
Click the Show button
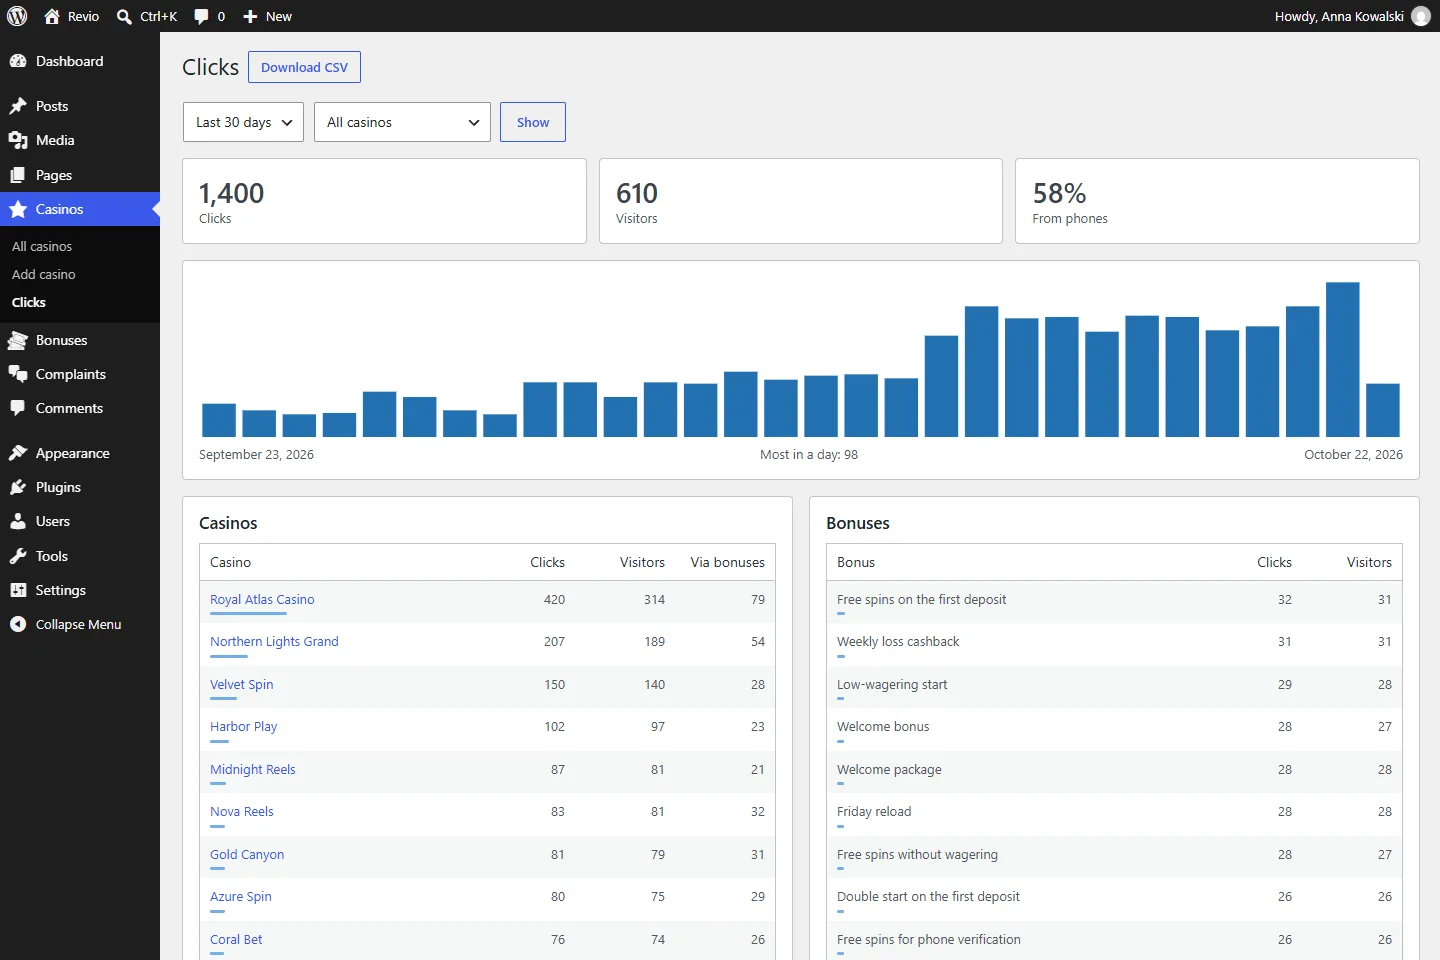click(533, 122)
